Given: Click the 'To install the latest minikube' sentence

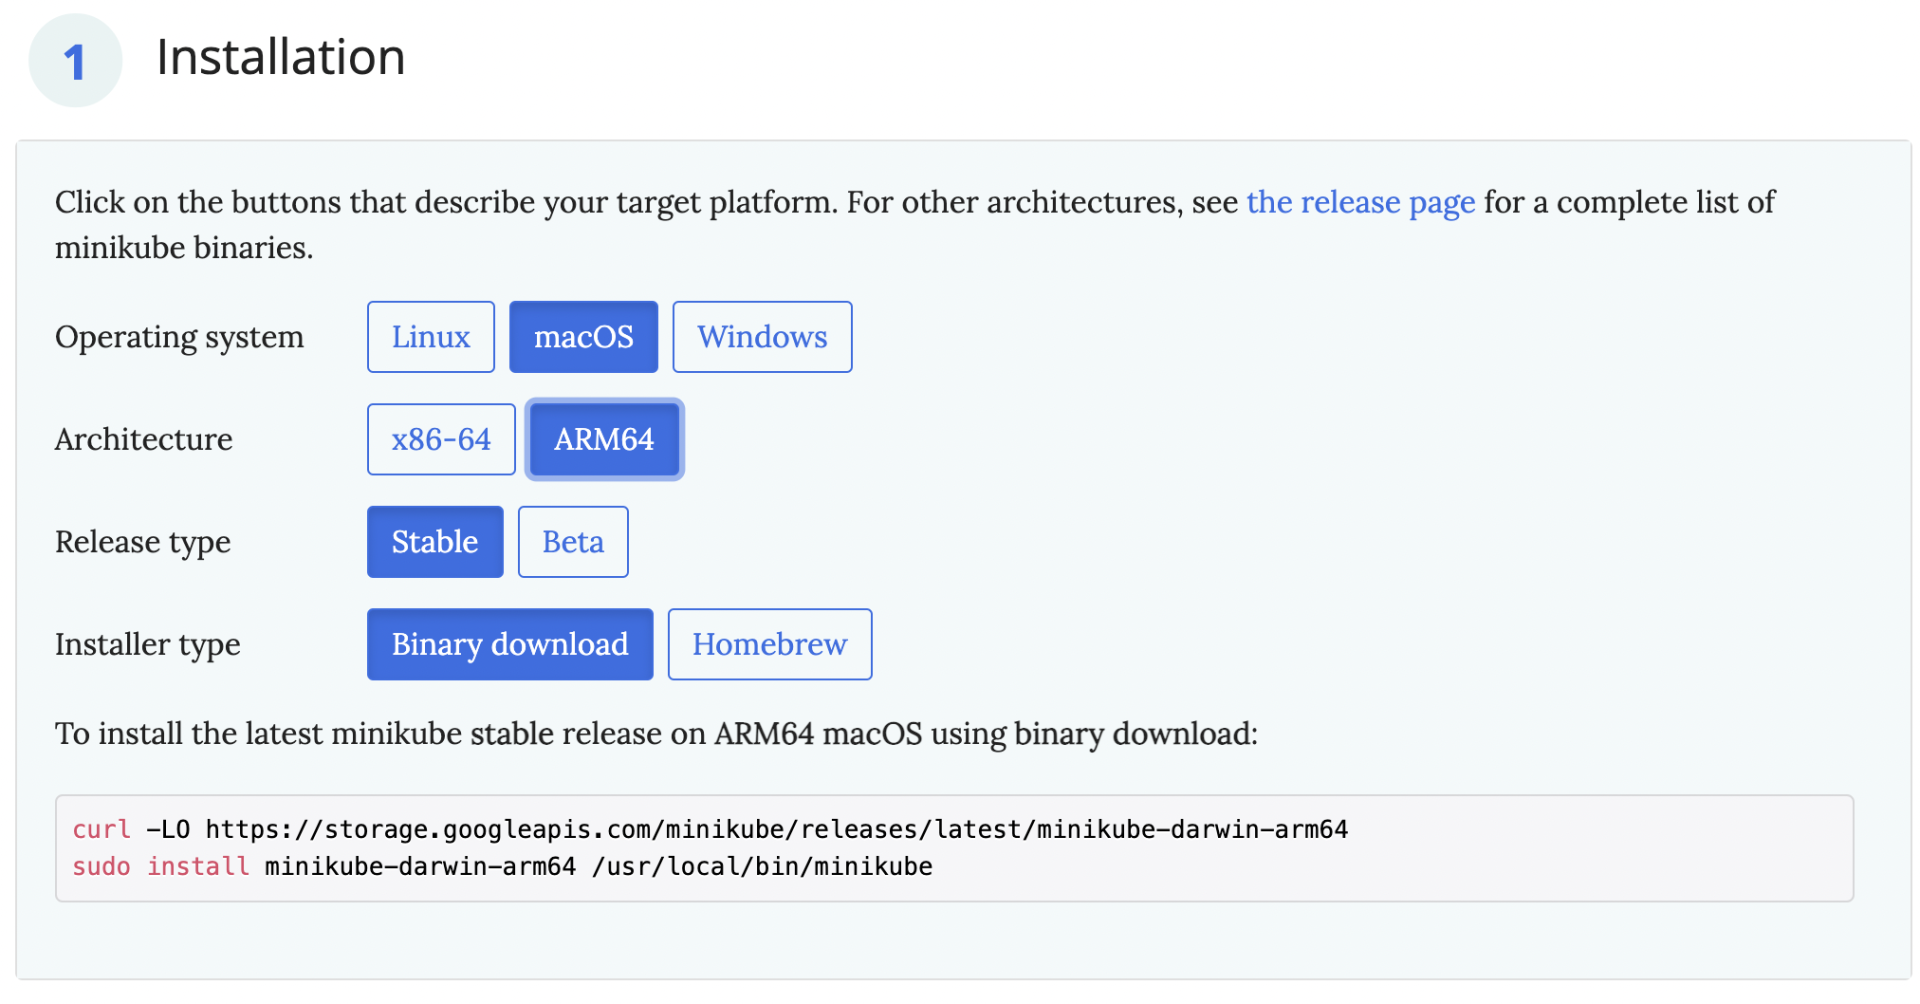Looking at the screenshot, I should coord(656,734).
